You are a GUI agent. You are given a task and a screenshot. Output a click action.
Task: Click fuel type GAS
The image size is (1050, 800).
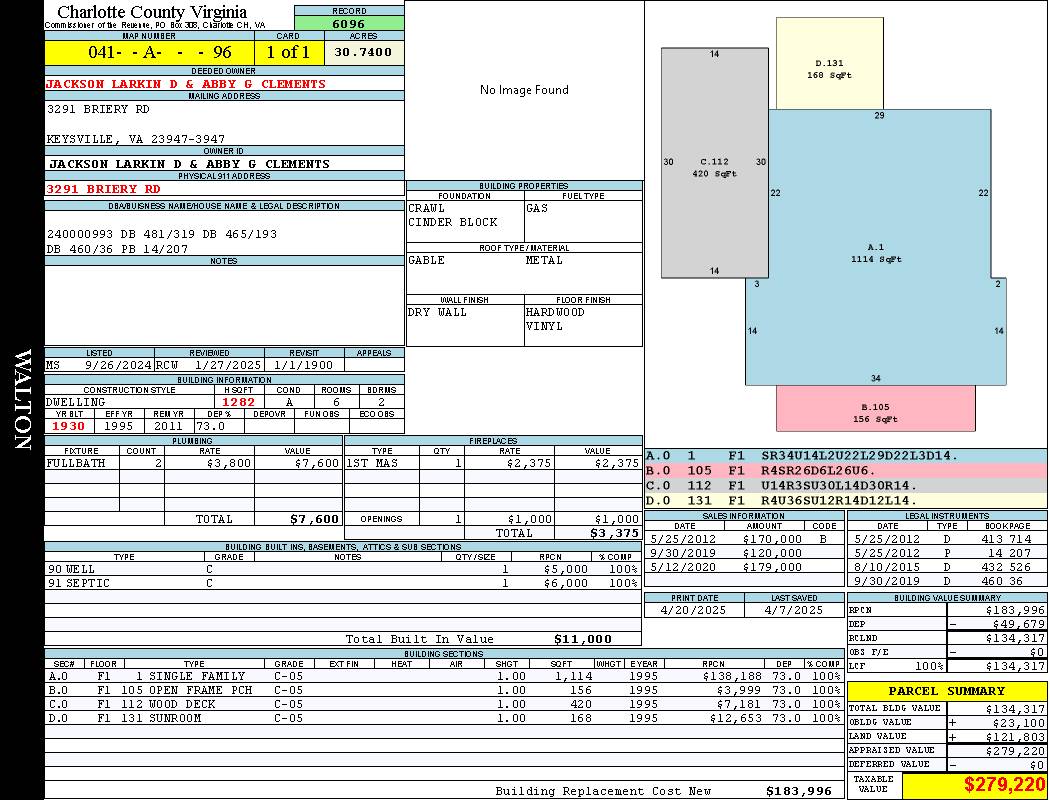[x=537, y=209]
